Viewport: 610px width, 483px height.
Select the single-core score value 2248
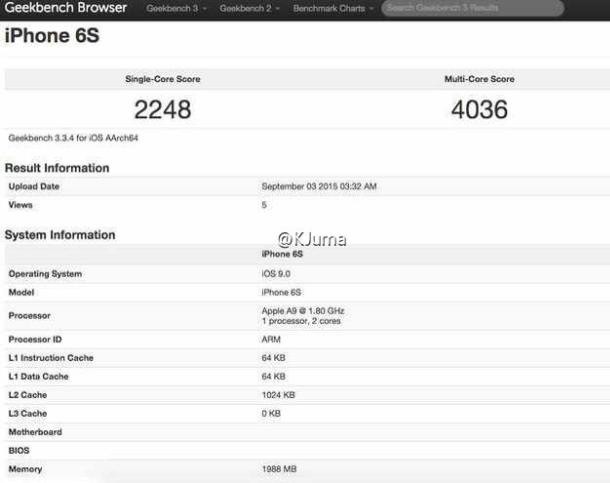click(163, 109)
